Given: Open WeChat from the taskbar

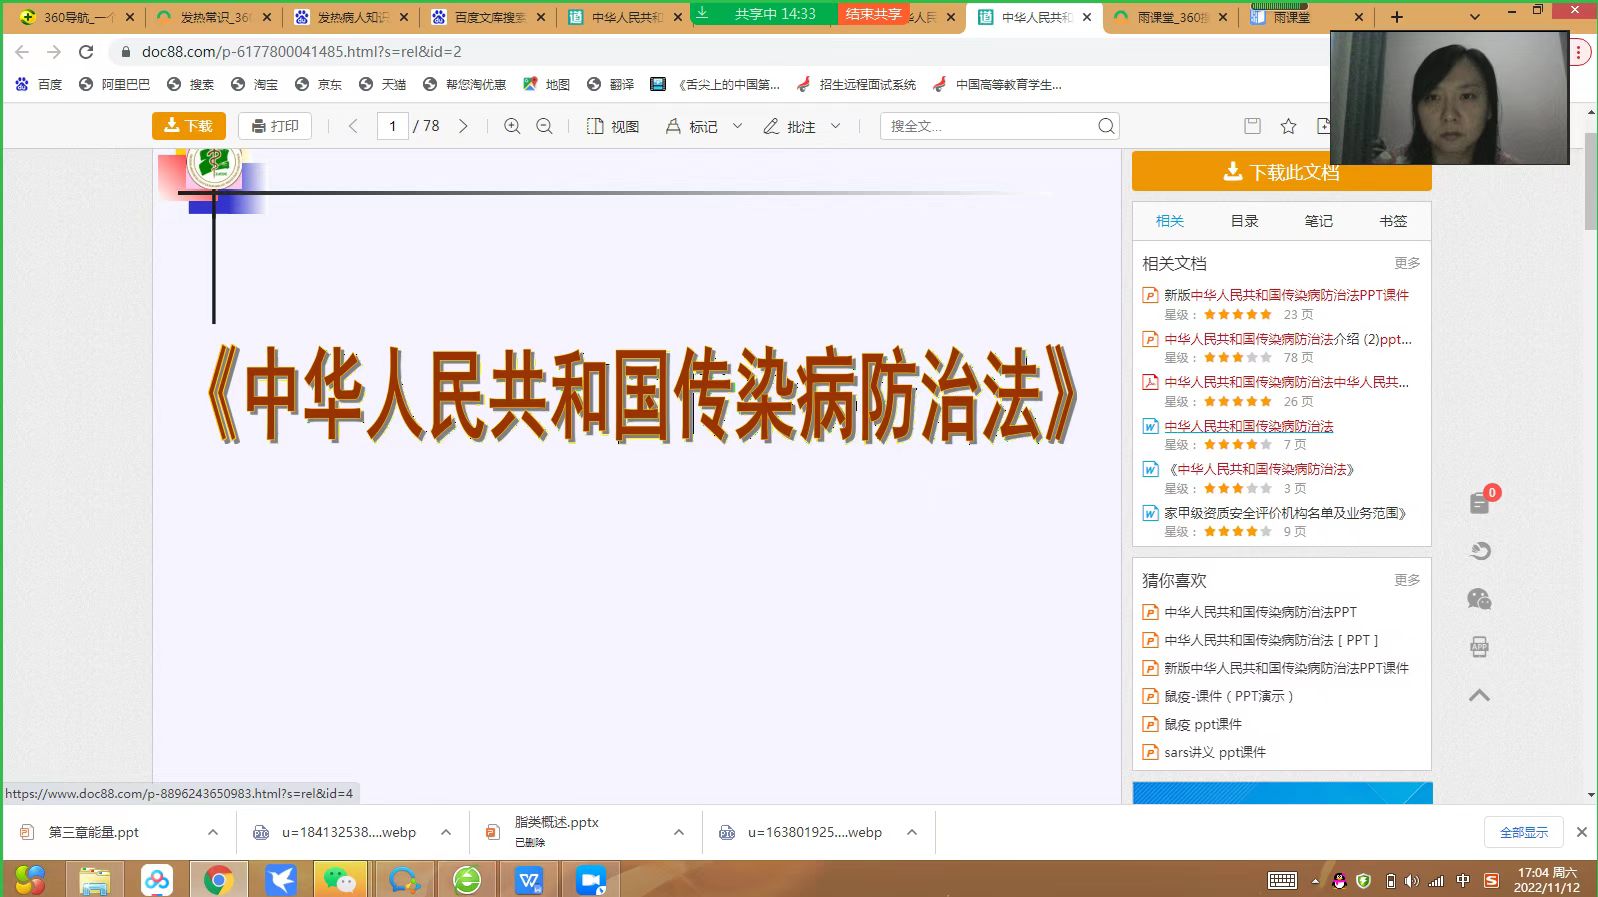Looking at the screenshot, I should click(x=340, y=880).
